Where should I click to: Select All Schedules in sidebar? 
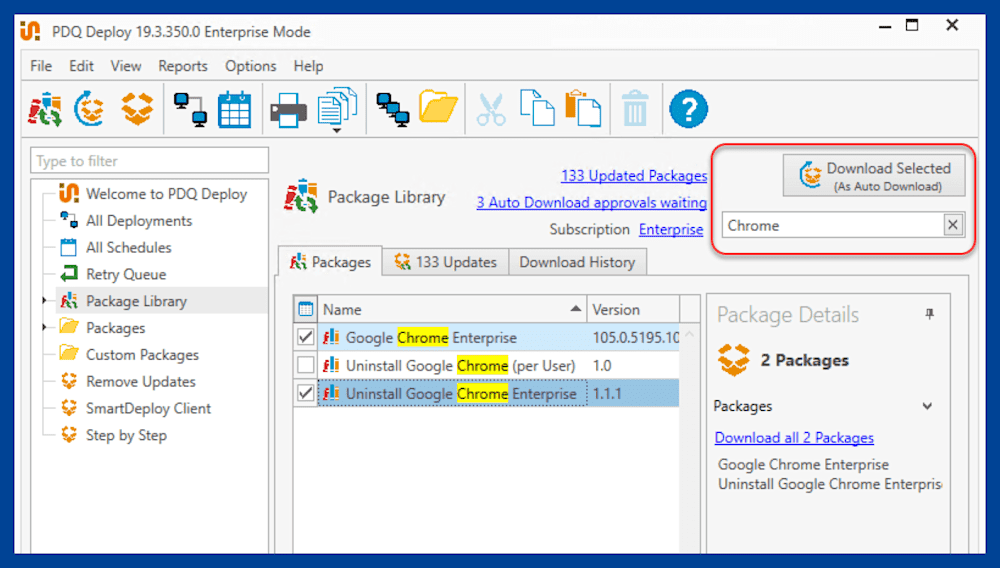point(129,247)
